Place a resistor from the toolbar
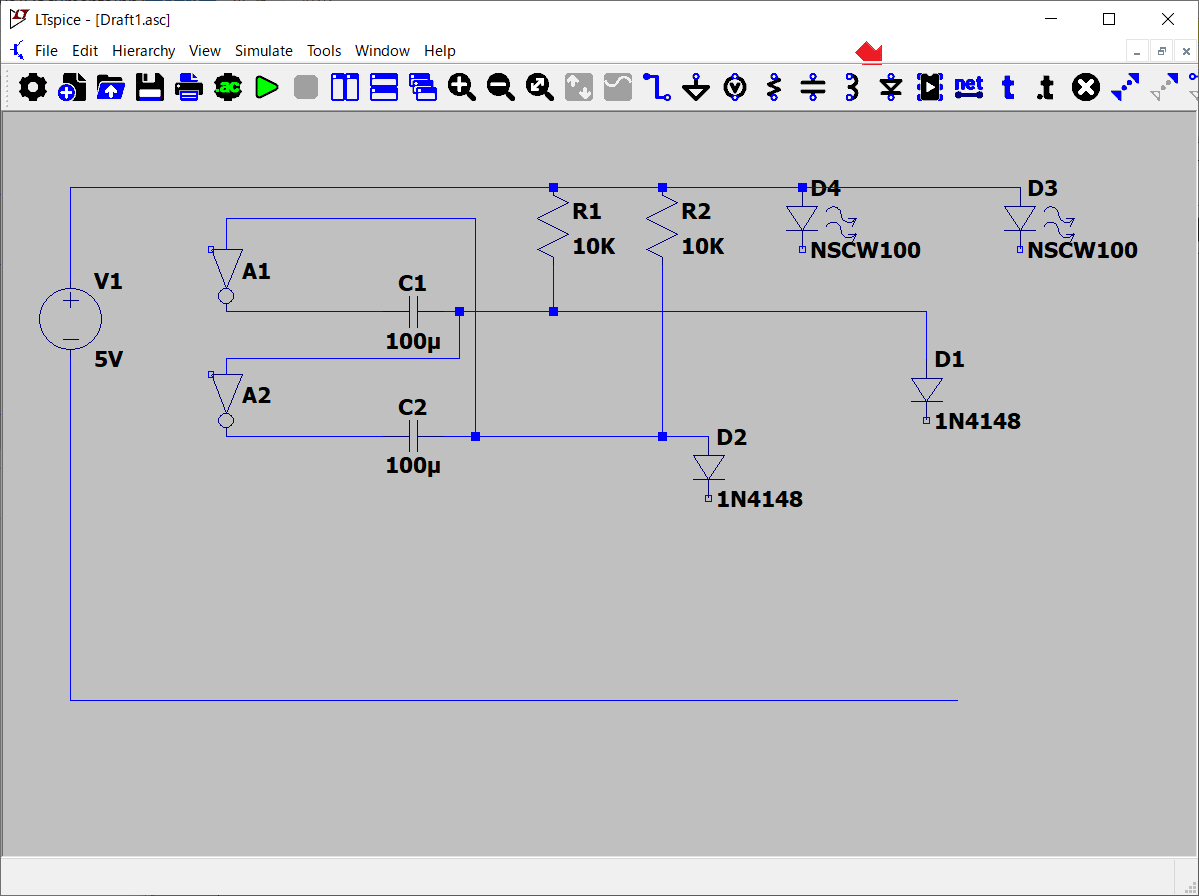 tap(774, 88)
